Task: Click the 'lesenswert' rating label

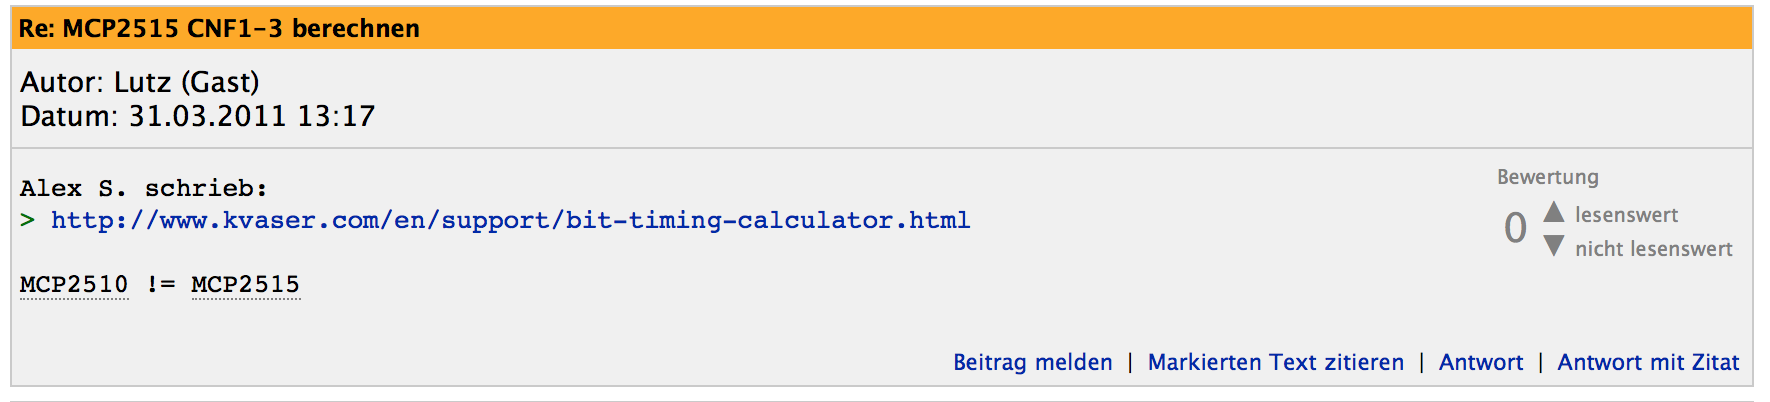Action: (1626, 215)
